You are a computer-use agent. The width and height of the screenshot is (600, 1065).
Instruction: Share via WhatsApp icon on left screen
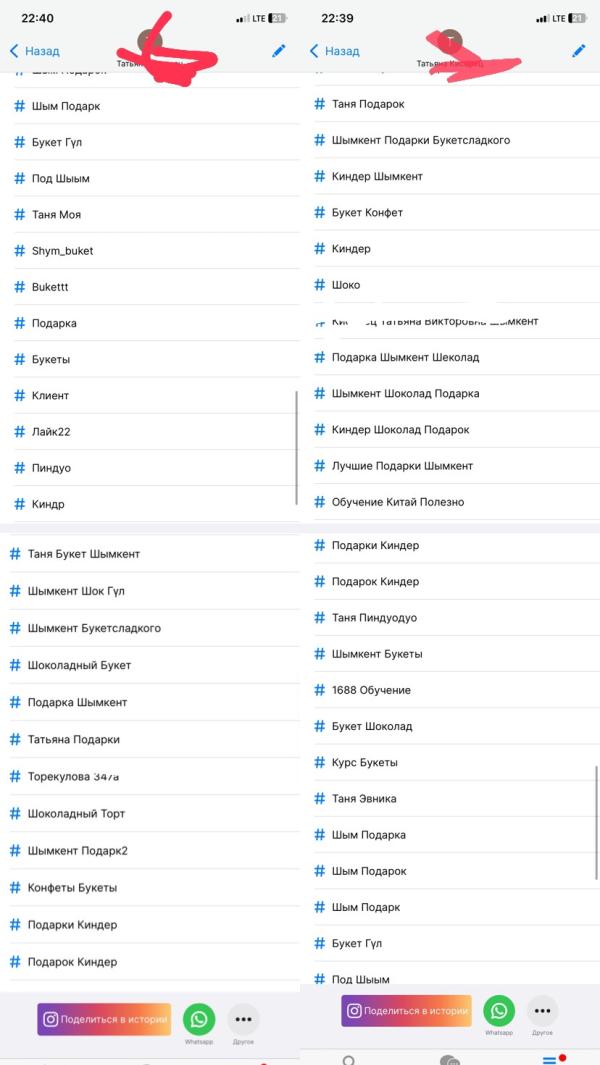click(x=199, y=1019)
